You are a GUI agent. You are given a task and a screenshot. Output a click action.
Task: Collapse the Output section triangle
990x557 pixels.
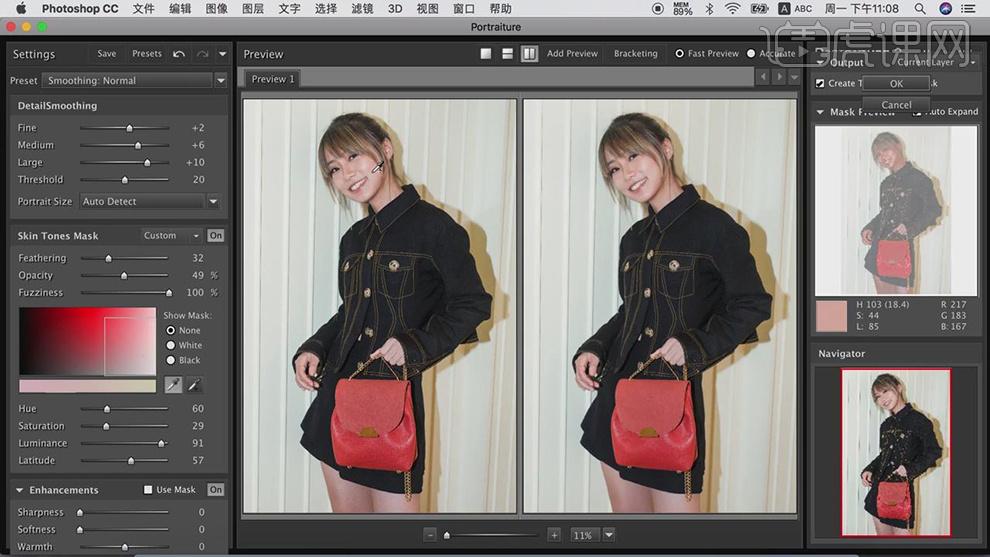coord(820,63)
